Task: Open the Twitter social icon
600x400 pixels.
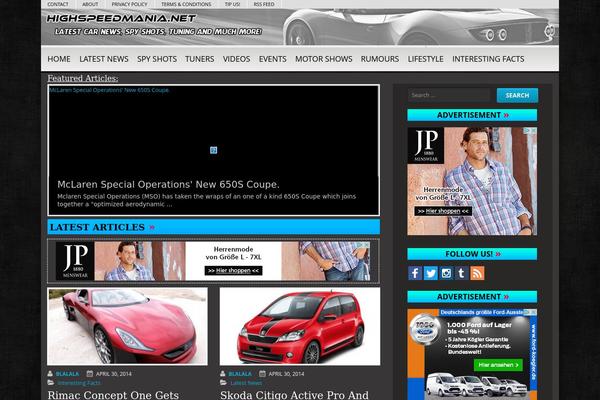Action: 430,273
